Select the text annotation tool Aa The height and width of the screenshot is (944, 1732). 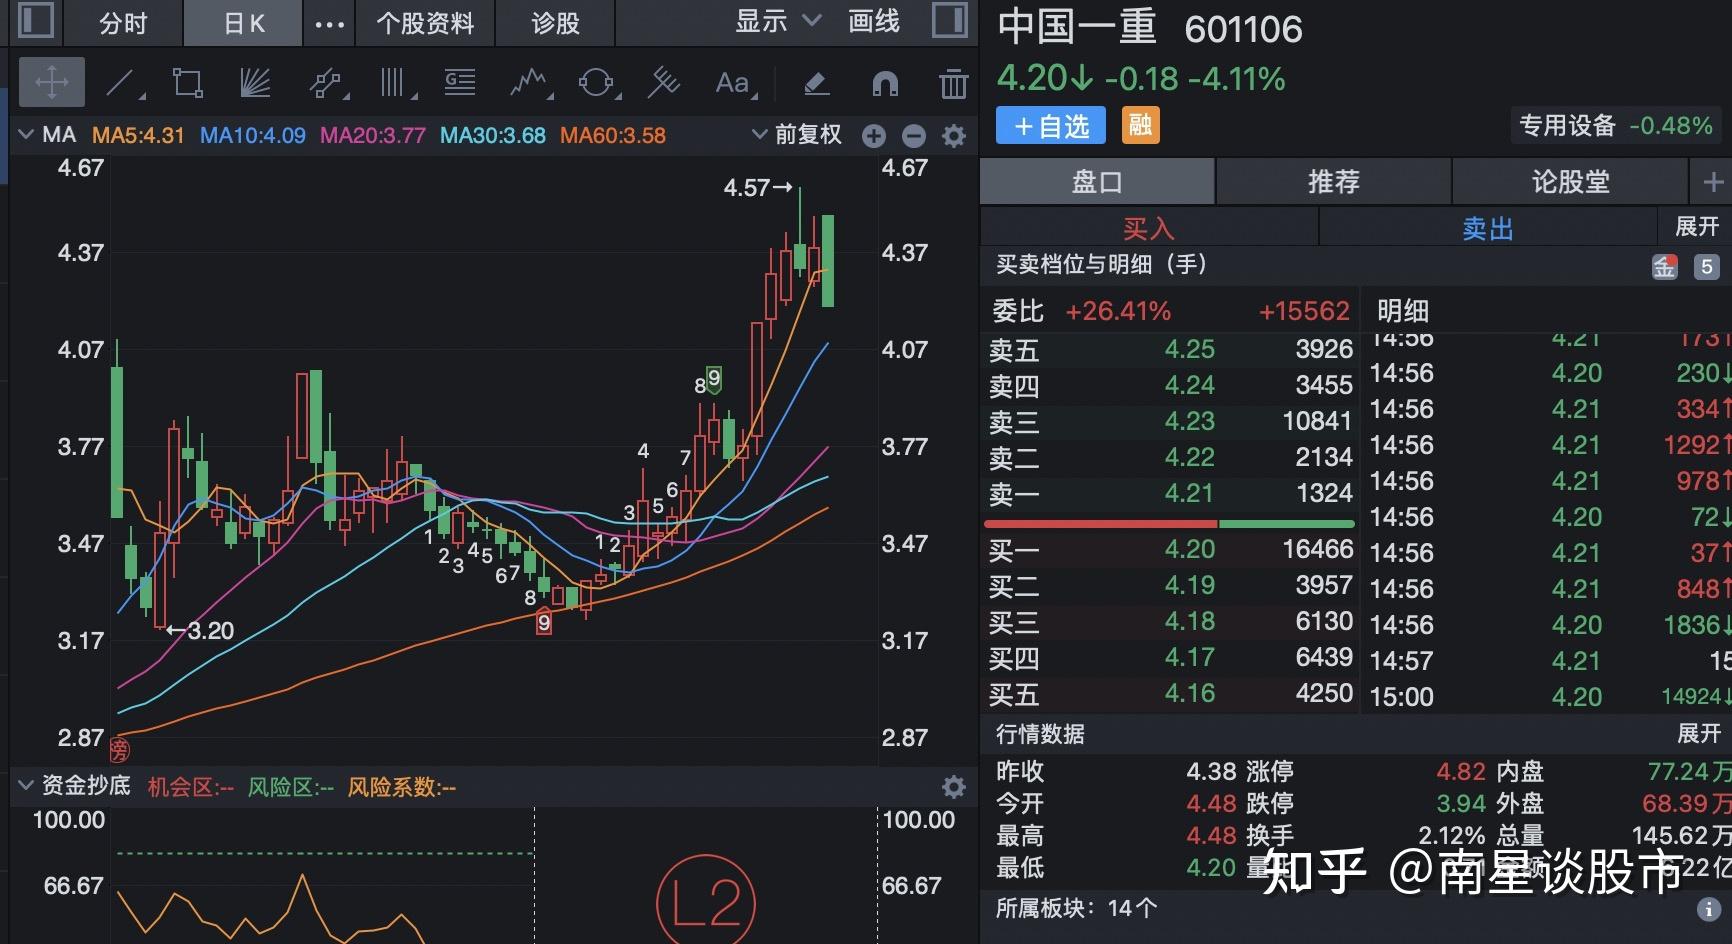(733, 82)
